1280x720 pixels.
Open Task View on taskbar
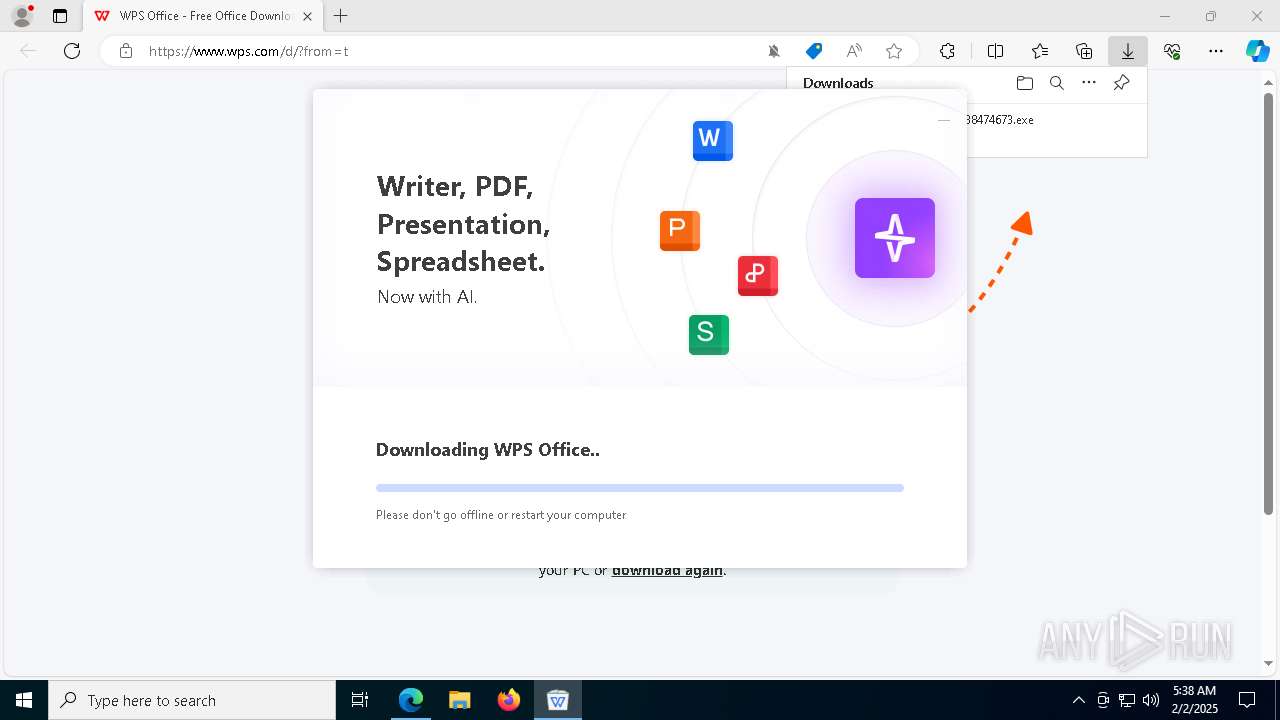click(360, 700)
